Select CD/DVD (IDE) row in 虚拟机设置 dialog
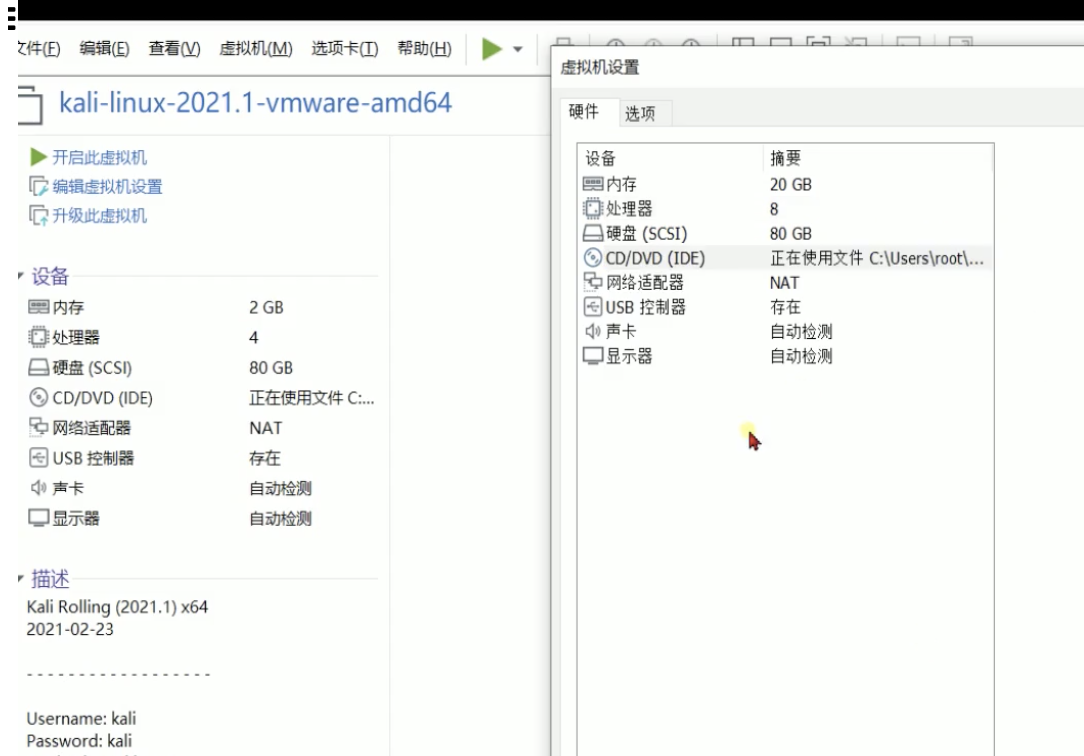This screenshot has height=756, width=1084. (785, 258)
